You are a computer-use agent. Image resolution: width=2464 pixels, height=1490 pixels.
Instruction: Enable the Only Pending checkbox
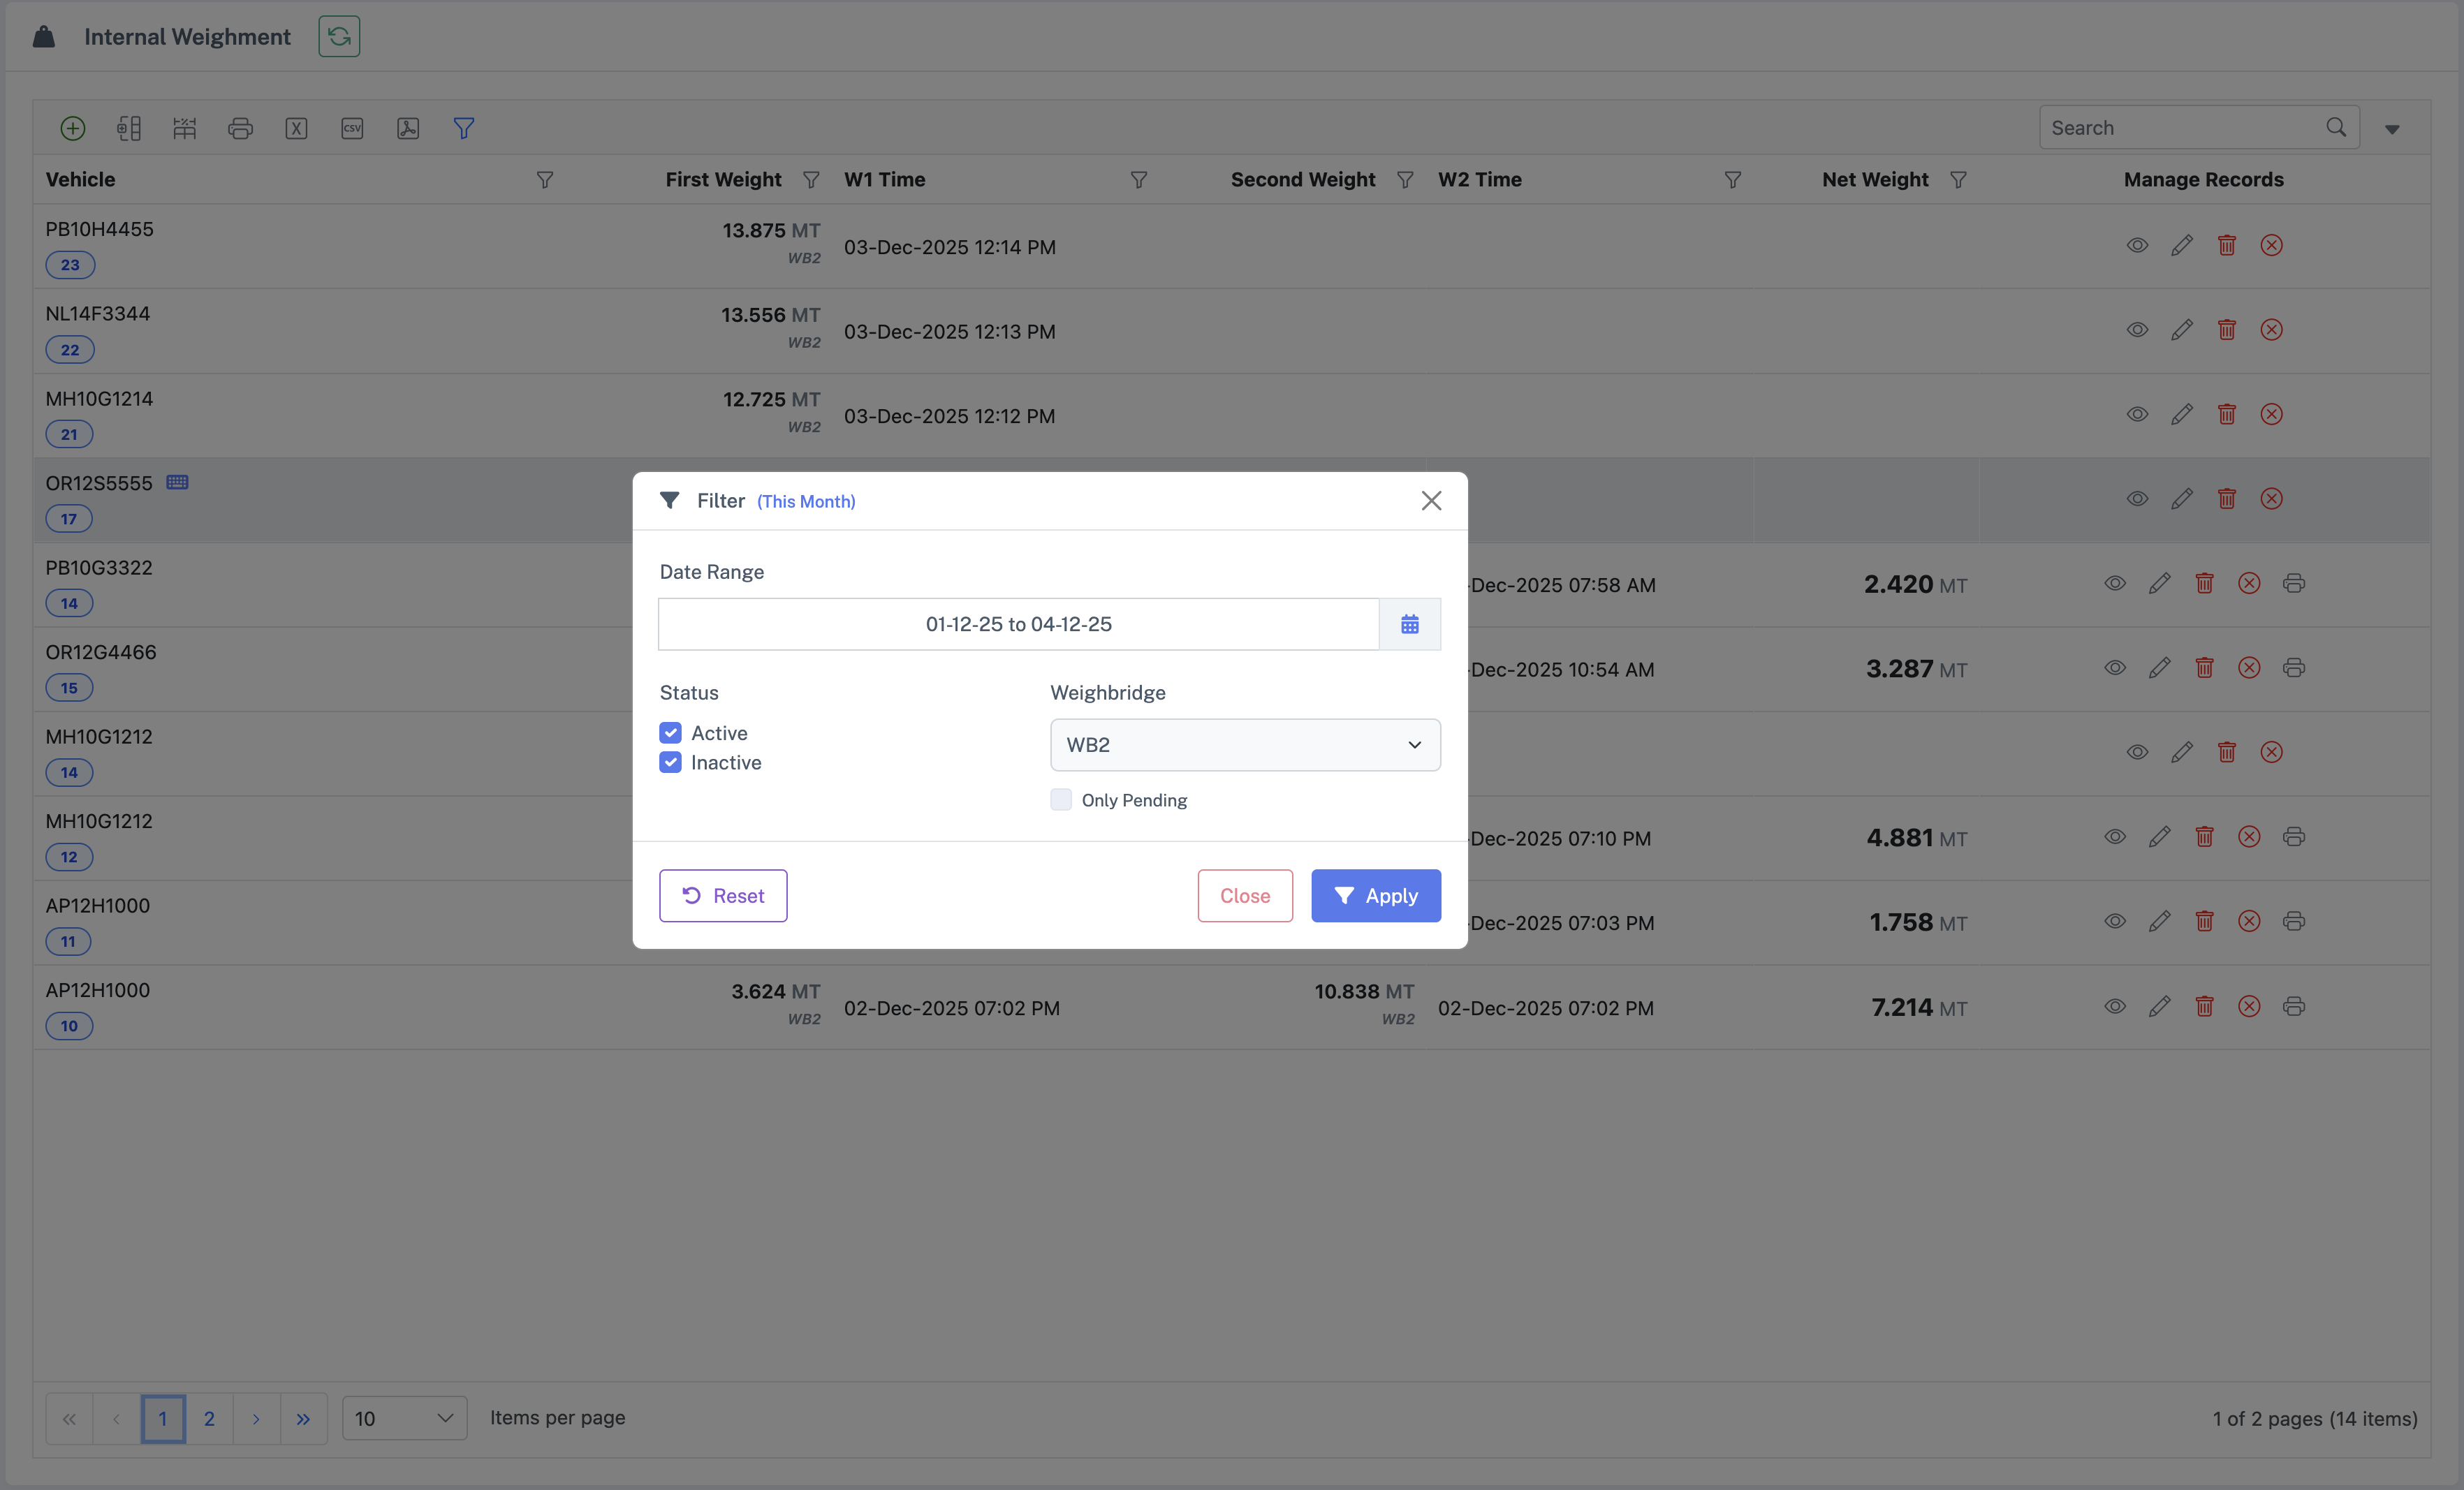(1061, 800)
